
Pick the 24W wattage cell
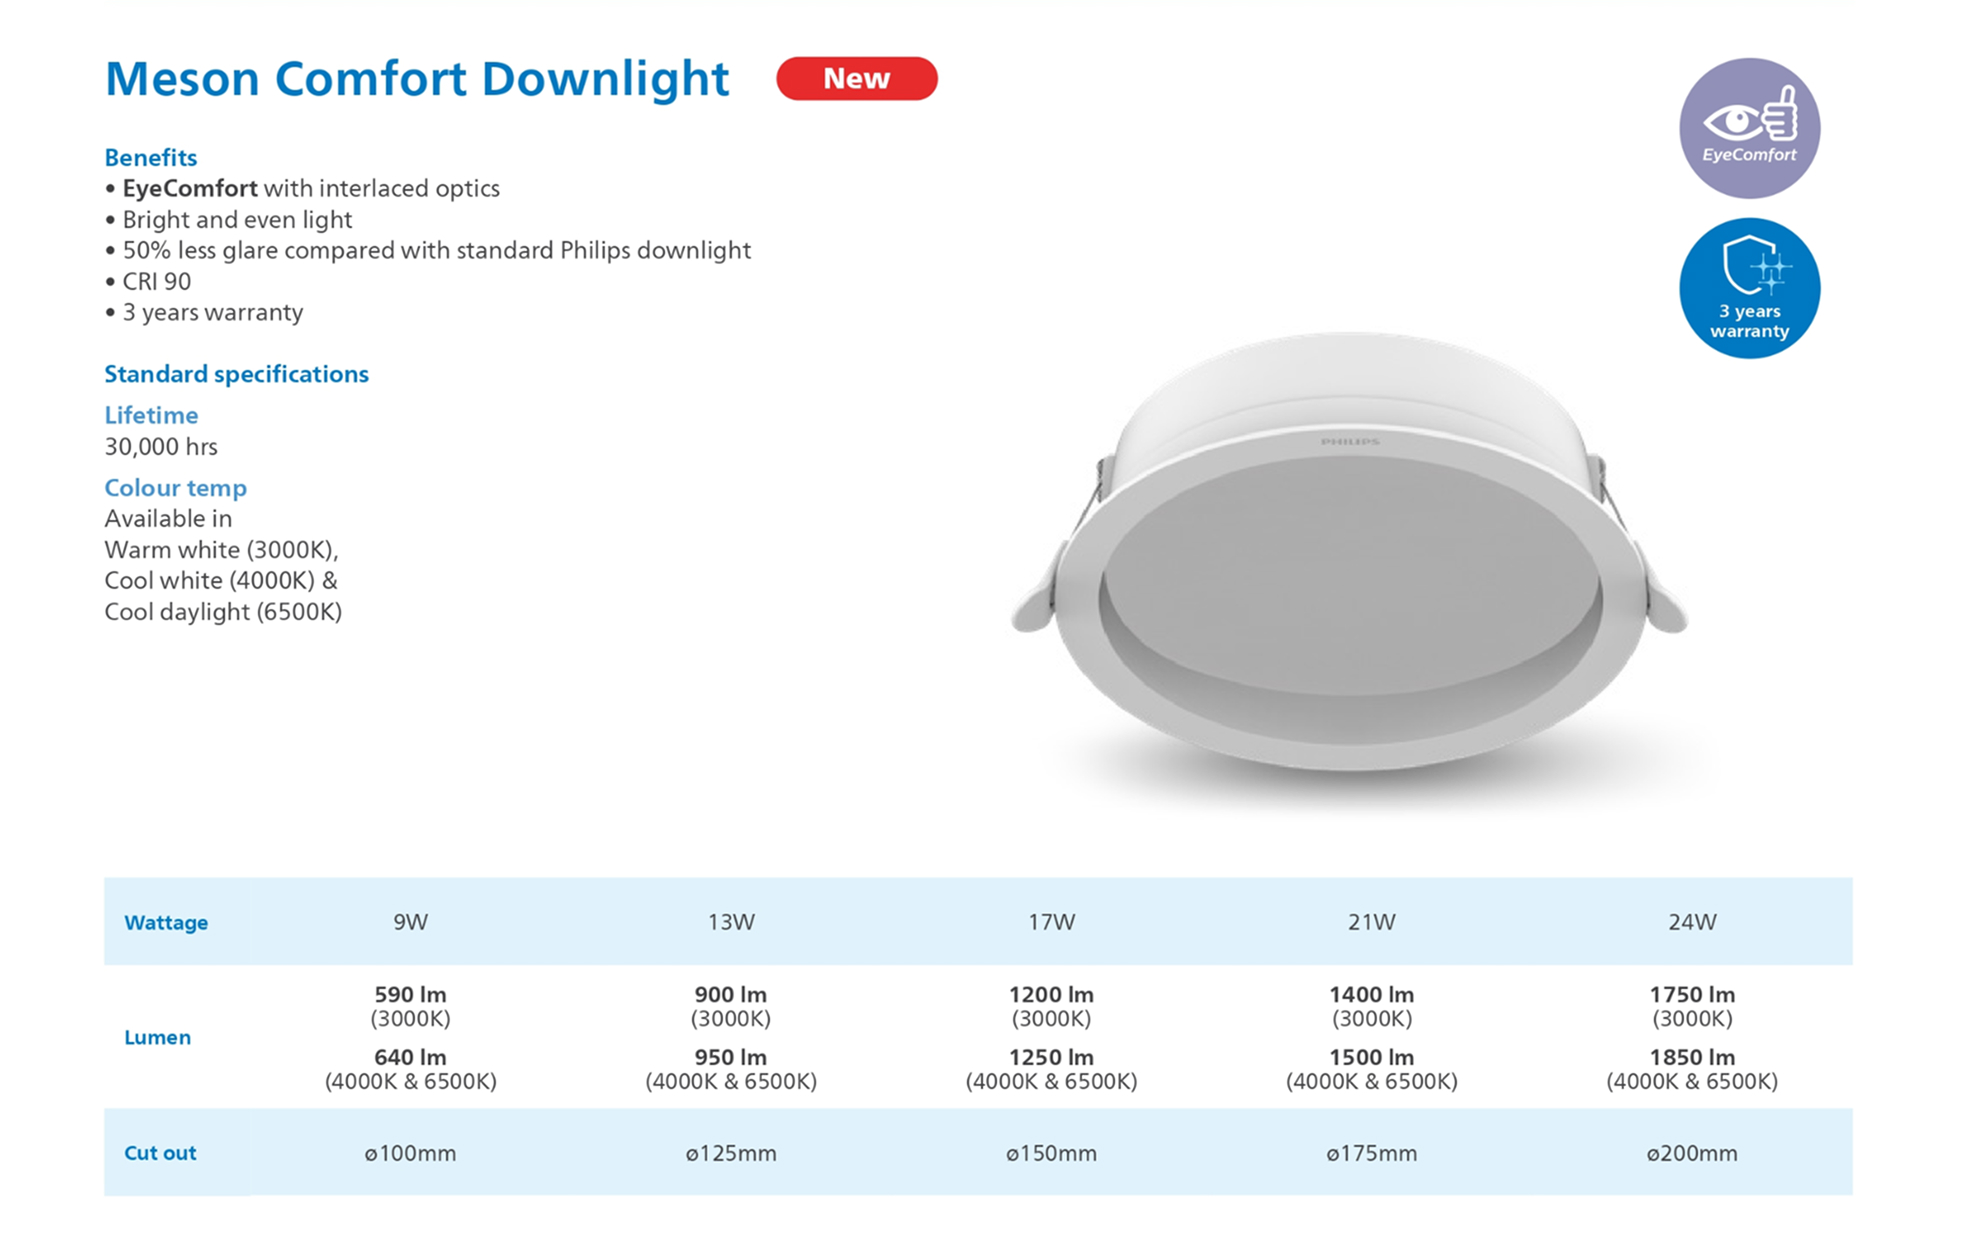click(1692, 922)
